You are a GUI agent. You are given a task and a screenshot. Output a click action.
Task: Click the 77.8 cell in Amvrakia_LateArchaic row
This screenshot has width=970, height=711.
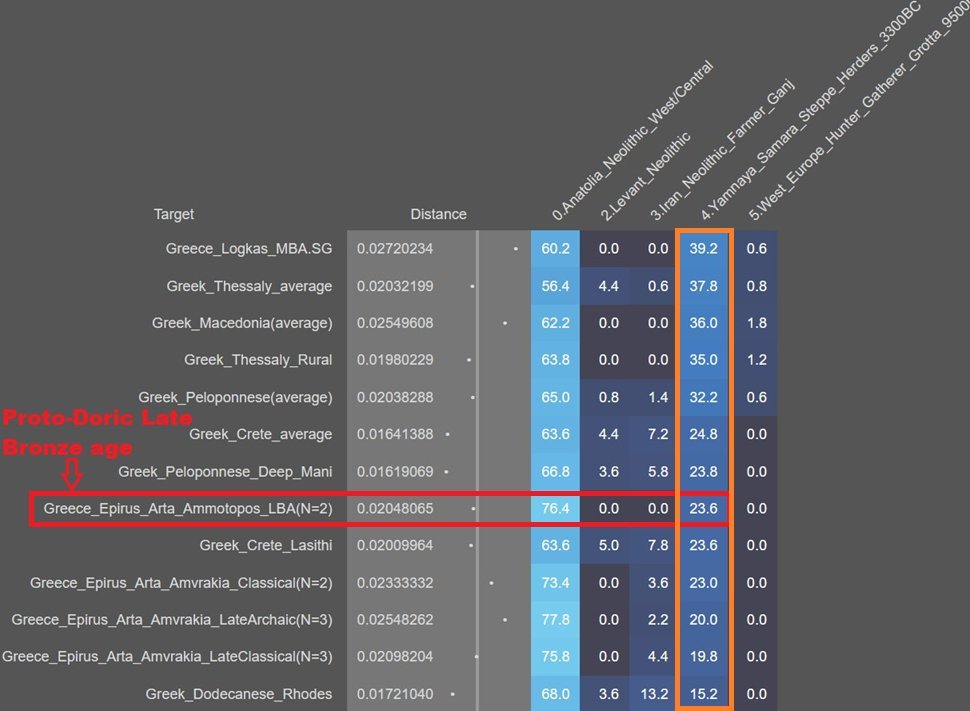[556, 620]
